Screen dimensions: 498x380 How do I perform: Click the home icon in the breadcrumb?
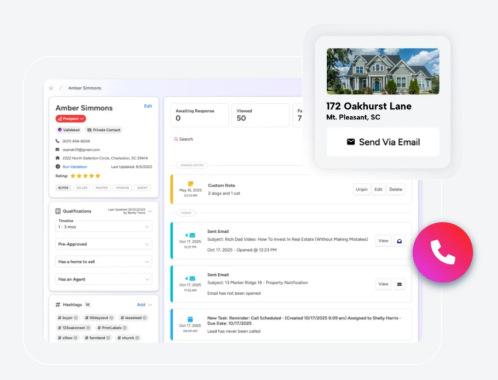point(51,88)
